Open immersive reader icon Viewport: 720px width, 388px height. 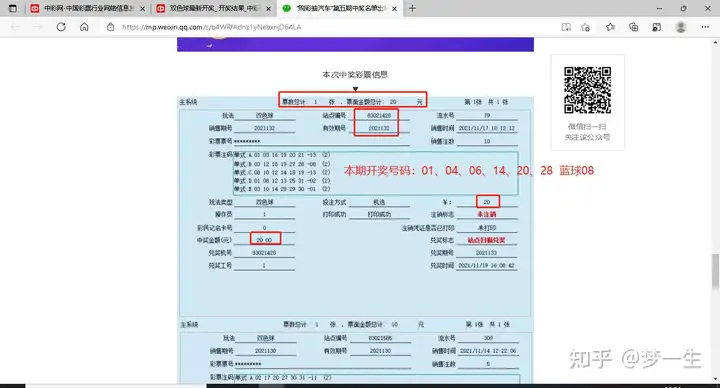tap(566, 27)
